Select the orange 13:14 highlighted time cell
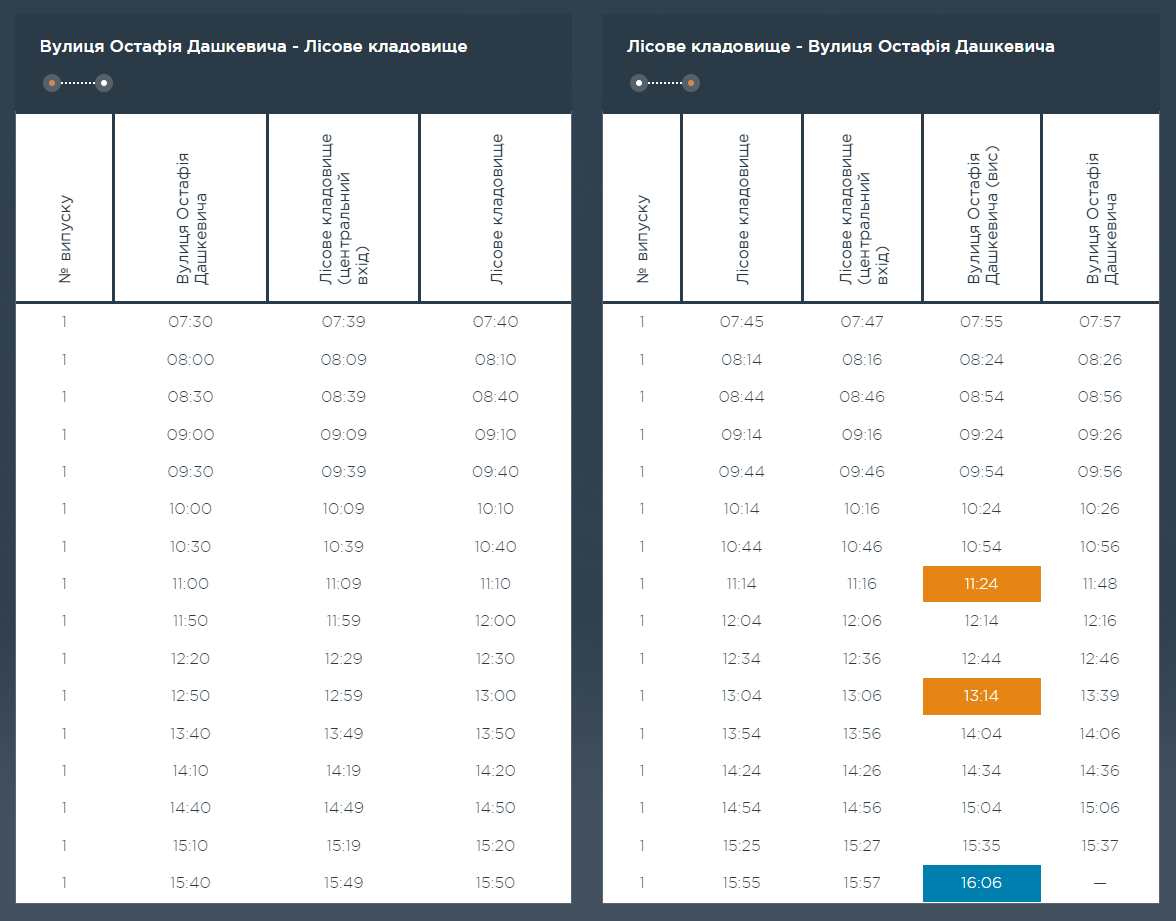1176x921 pixels. [x=981, y=696]
